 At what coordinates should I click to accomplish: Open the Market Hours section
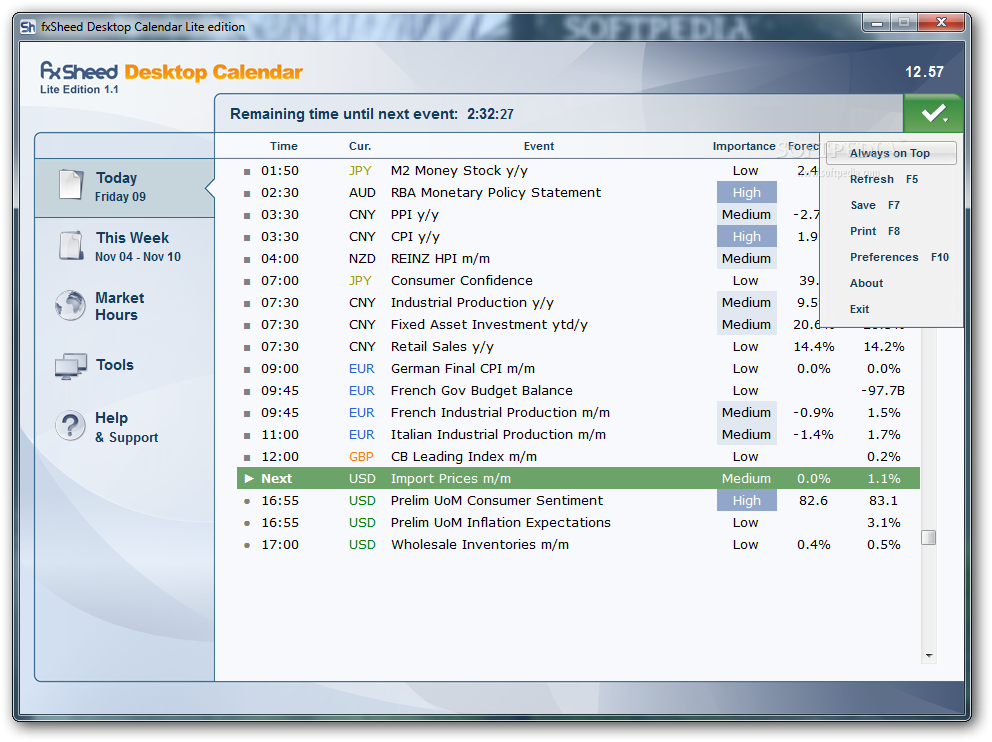125,306
